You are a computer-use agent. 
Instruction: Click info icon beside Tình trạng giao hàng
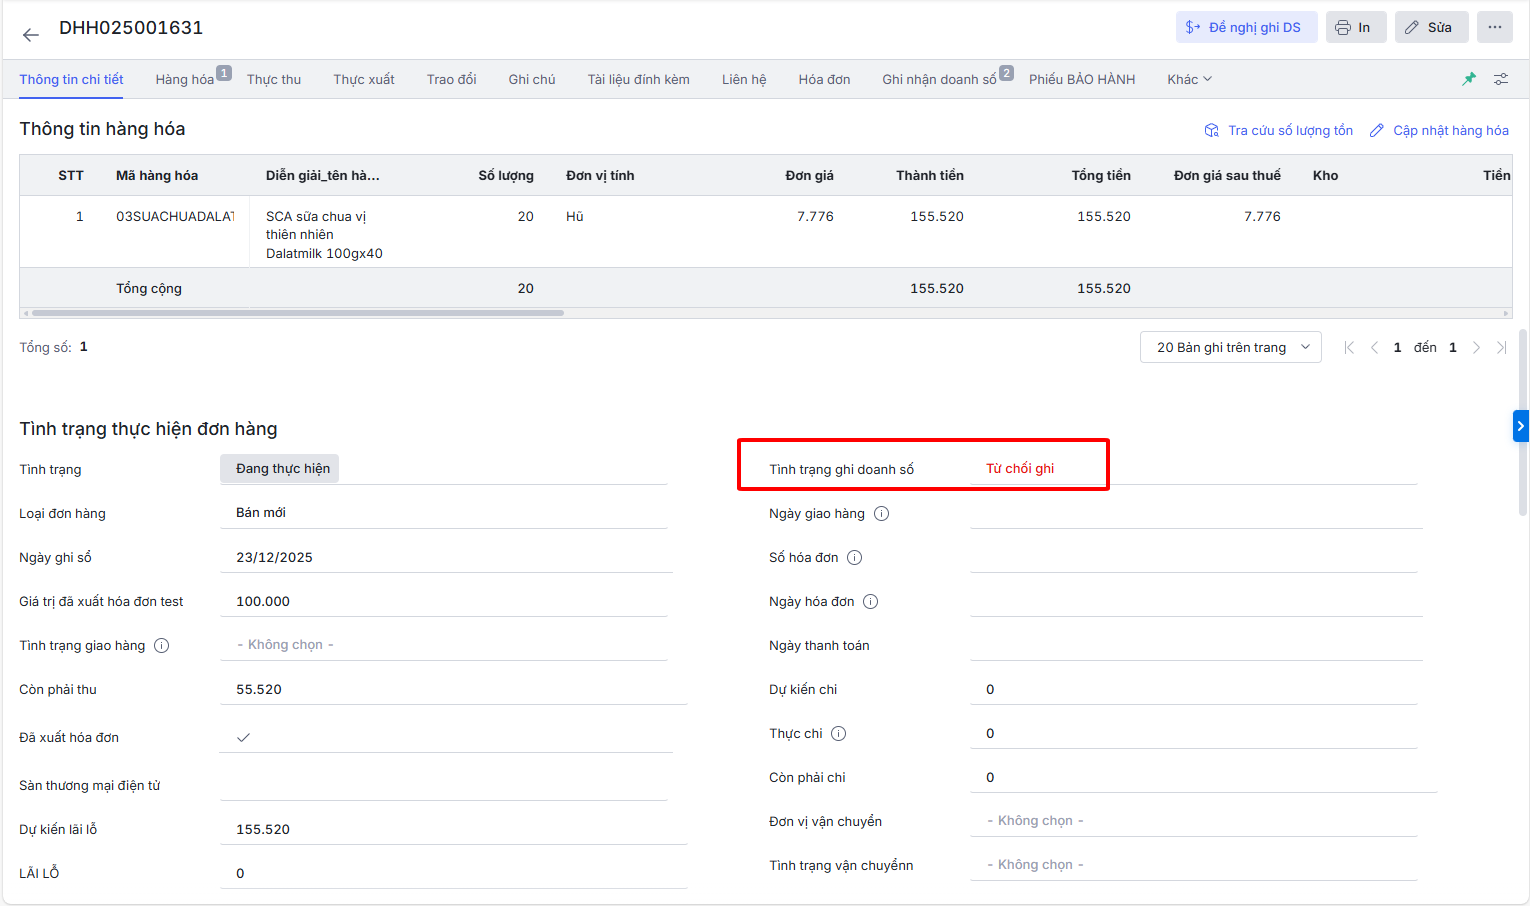[162, 646]
